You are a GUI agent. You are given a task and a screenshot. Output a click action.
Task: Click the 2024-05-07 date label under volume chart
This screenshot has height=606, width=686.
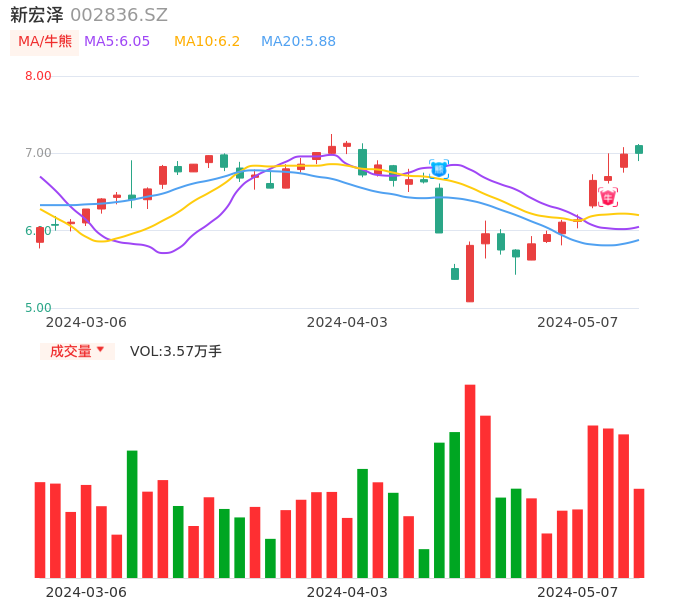tap(578, 592)
